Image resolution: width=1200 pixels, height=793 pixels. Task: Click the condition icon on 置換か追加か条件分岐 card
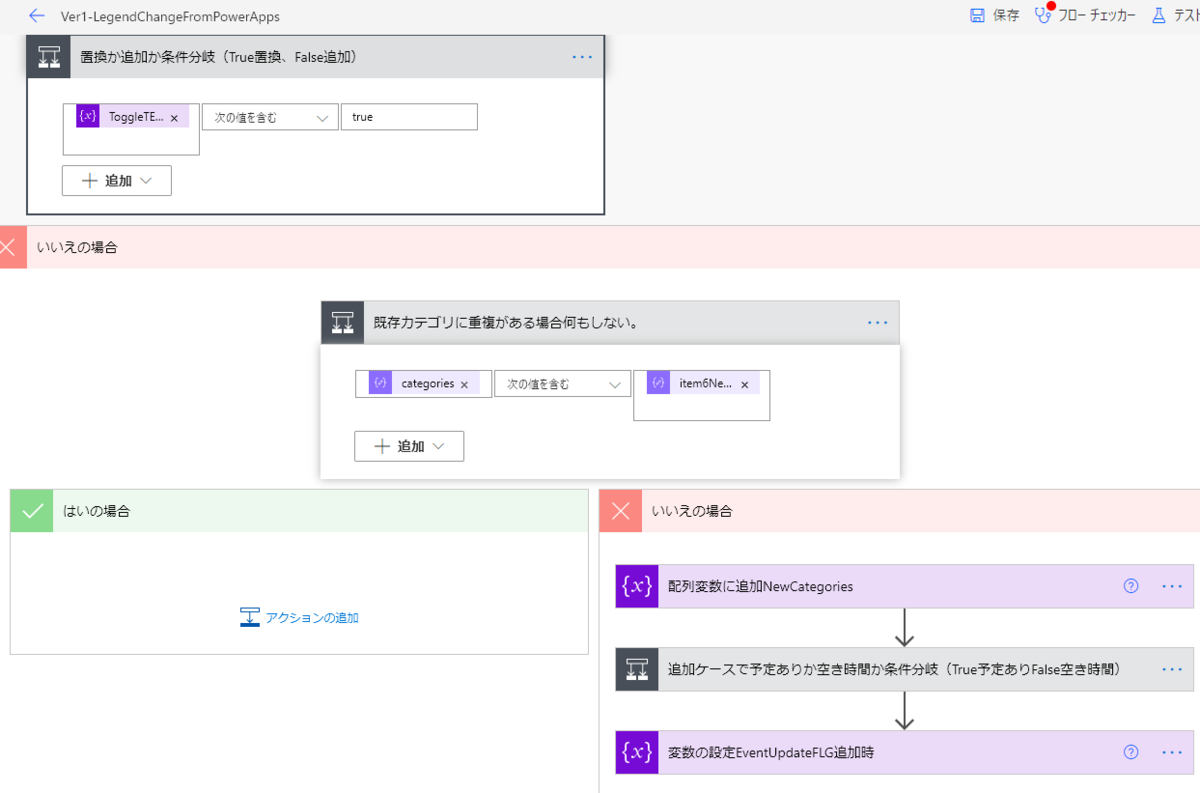[x=47, y=57]
